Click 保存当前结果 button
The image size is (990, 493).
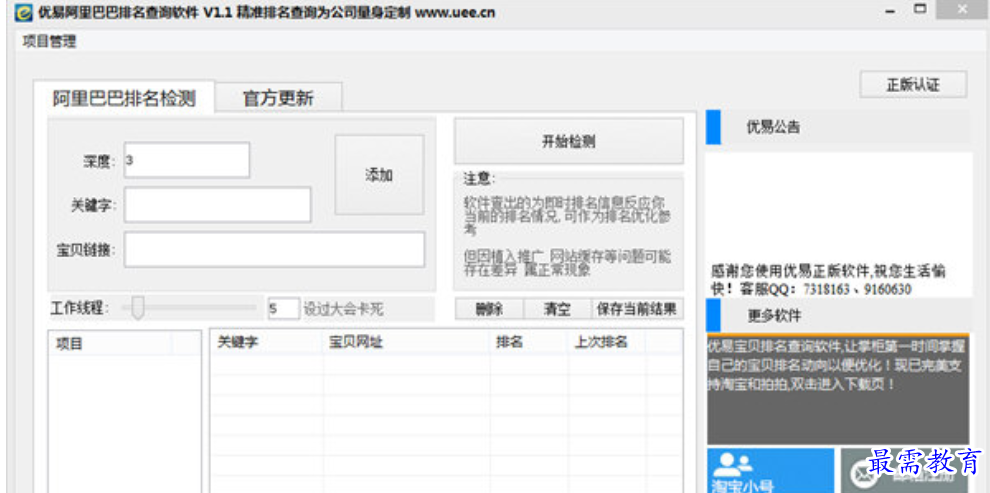point(637,309)
